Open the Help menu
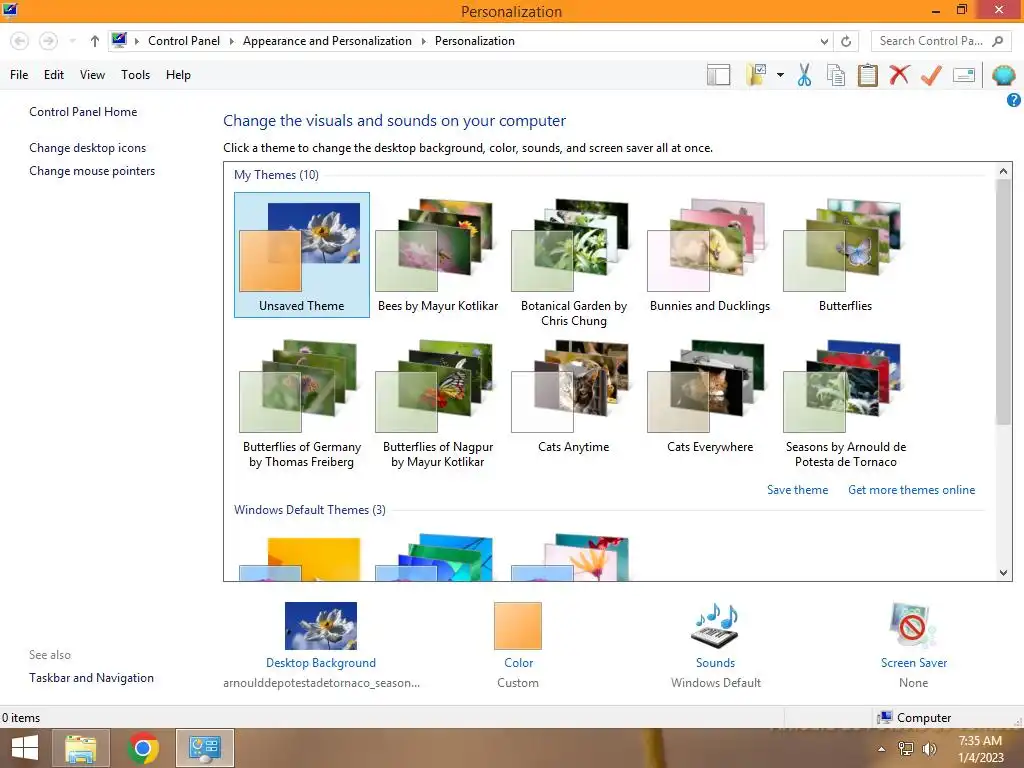Viewport: 1024px width, 768px height. tap(178, 75)
